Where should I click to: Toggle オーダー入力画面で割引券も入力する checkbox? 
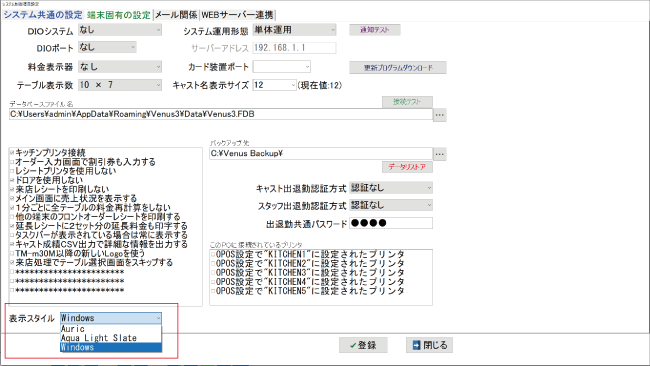pyautogui.click(x=12, y=162)
